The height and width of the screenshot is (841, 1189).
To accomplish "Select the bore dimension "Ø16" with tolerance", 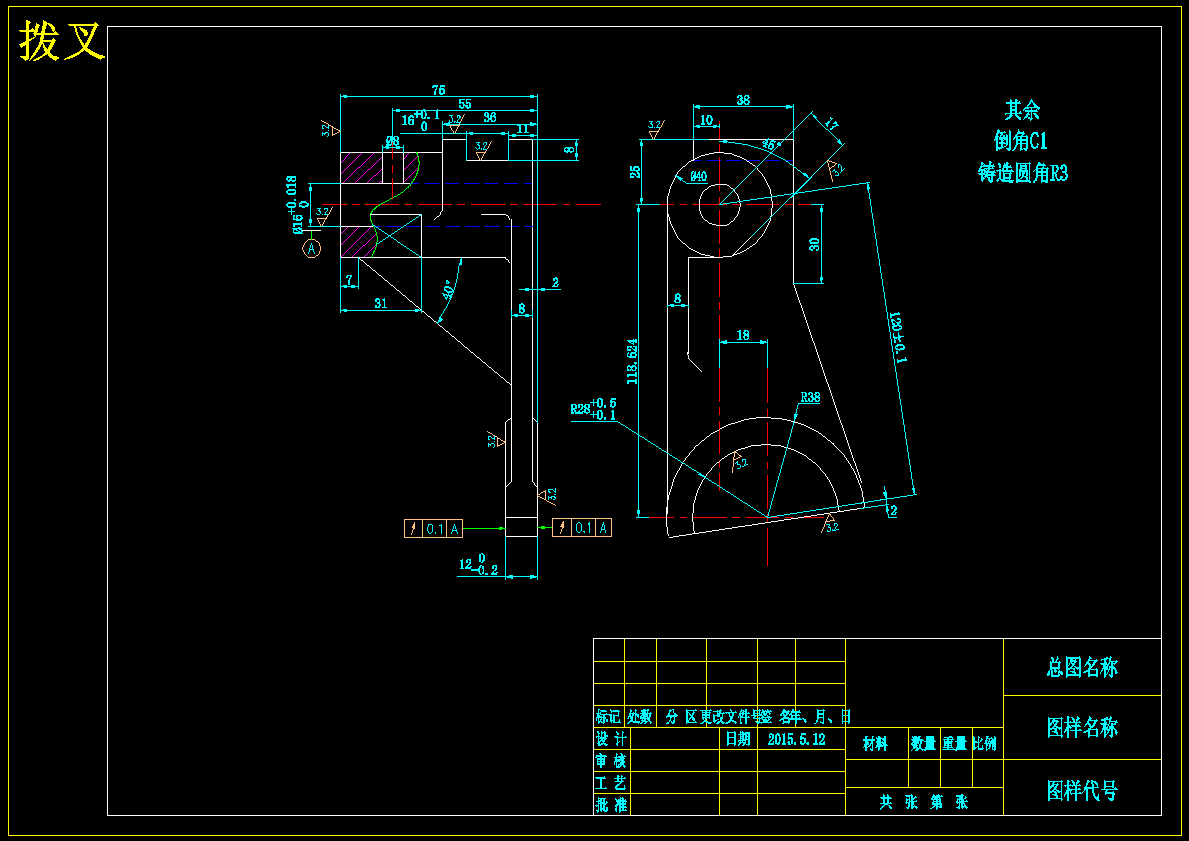I will coord(296,205).
